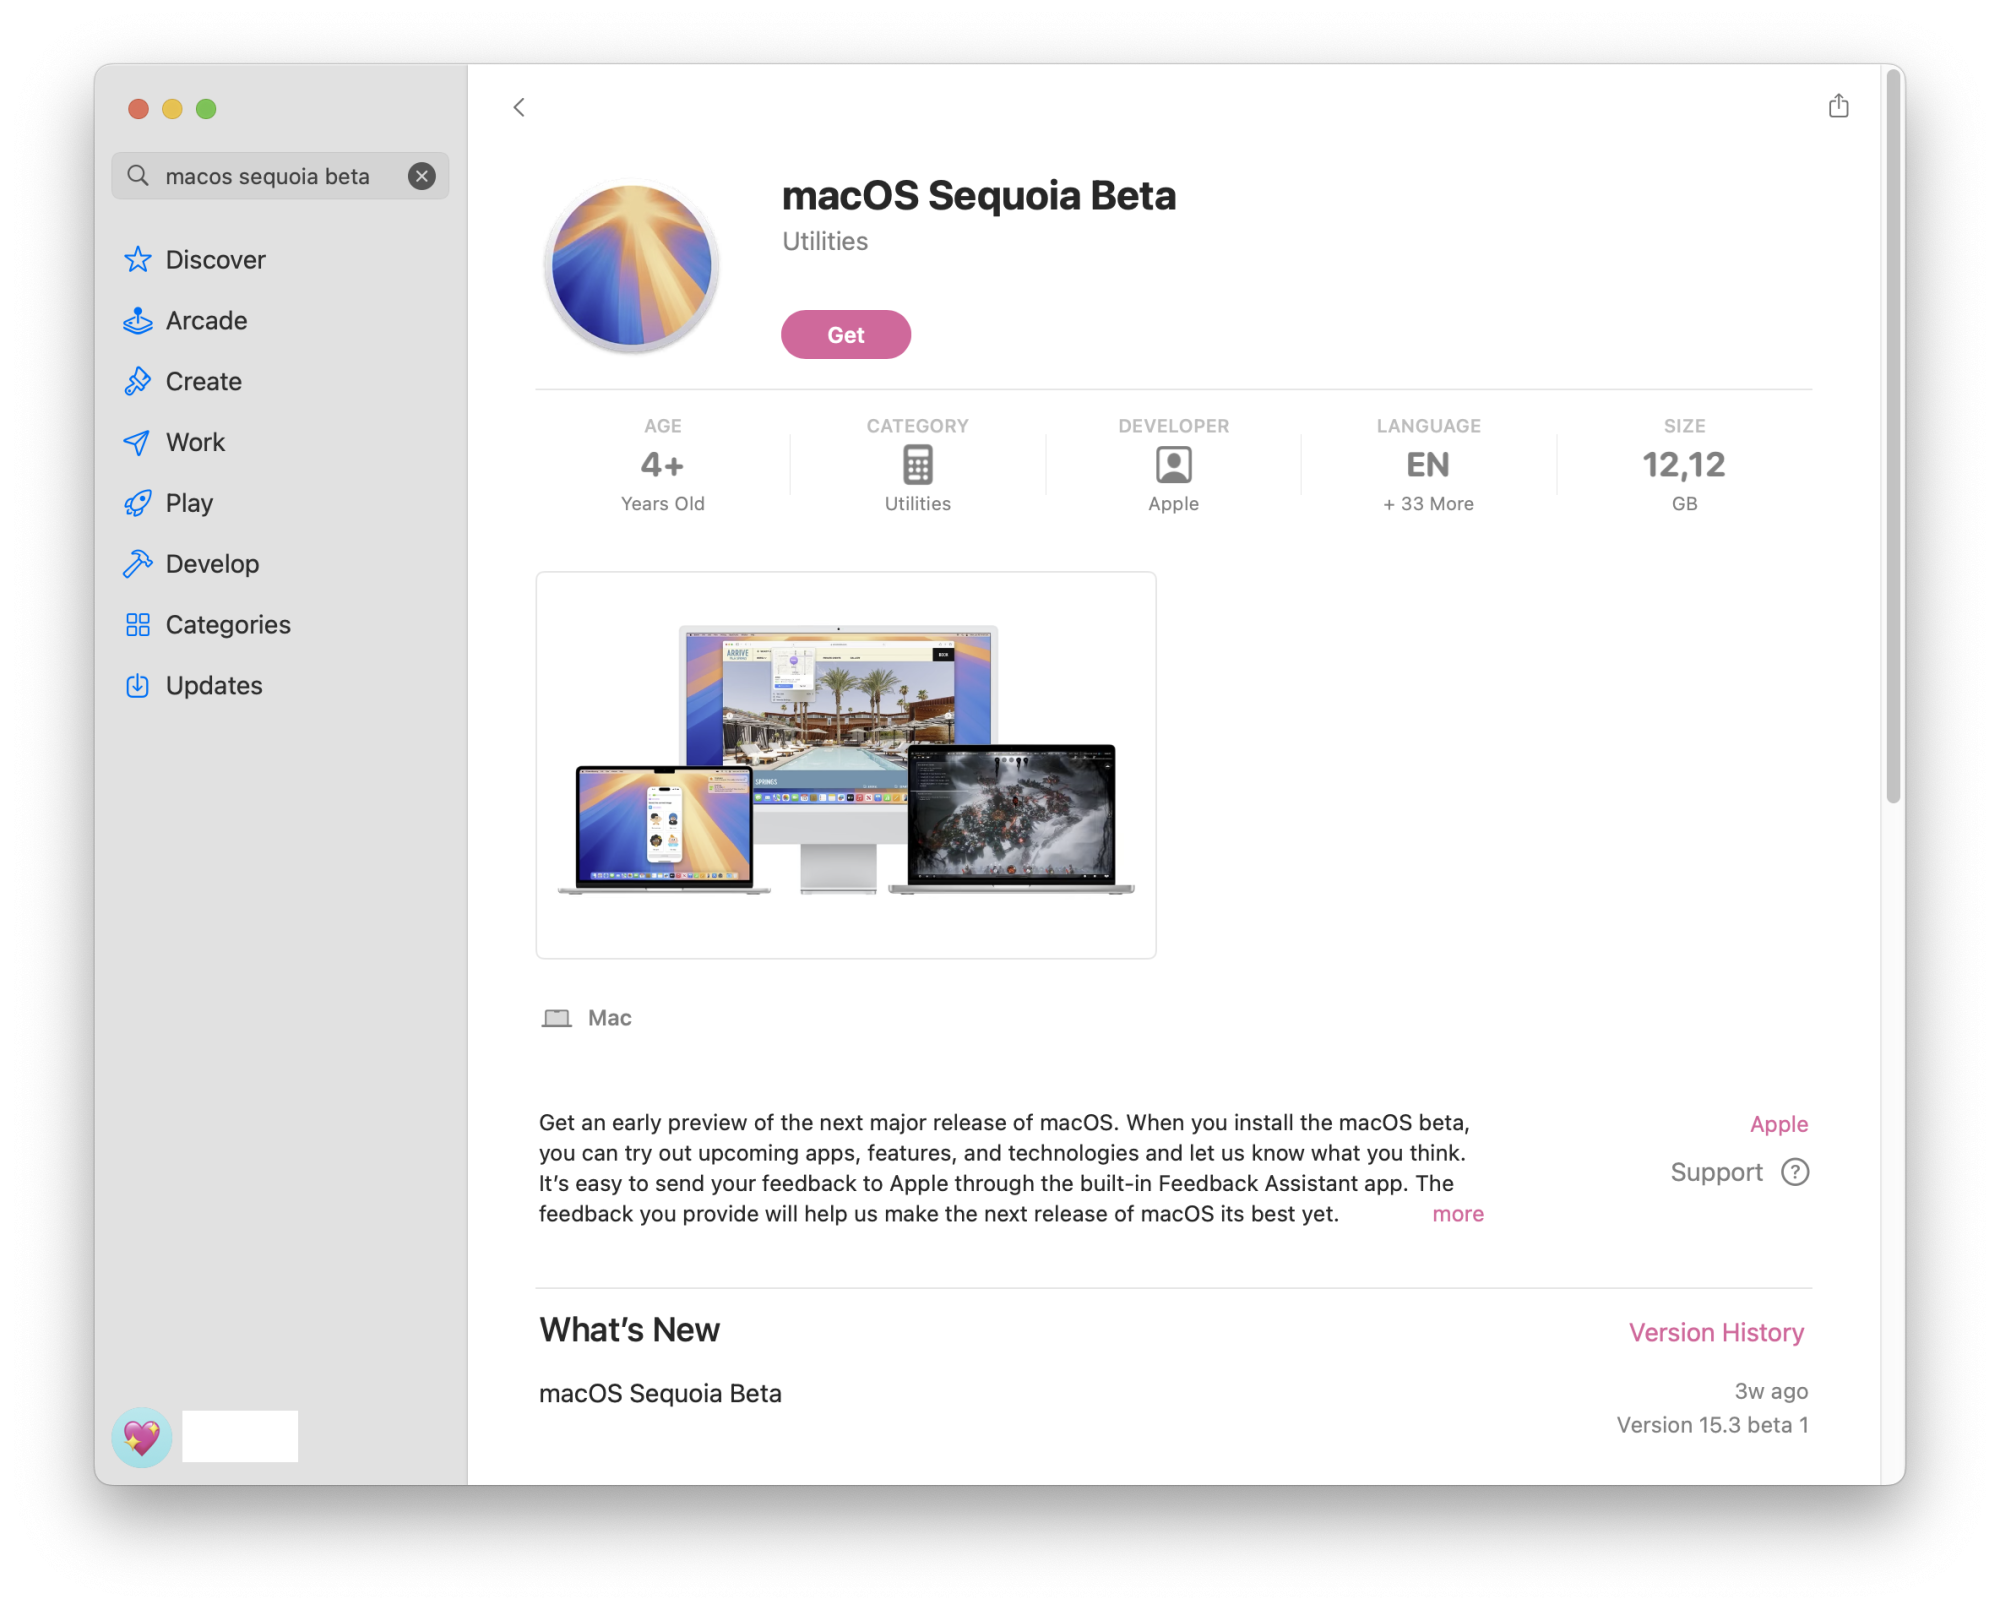Screen dimensions: 2000x1610
Task: Click the Play rocket icon
Action: pyautogui.click(x=138, y=503)
